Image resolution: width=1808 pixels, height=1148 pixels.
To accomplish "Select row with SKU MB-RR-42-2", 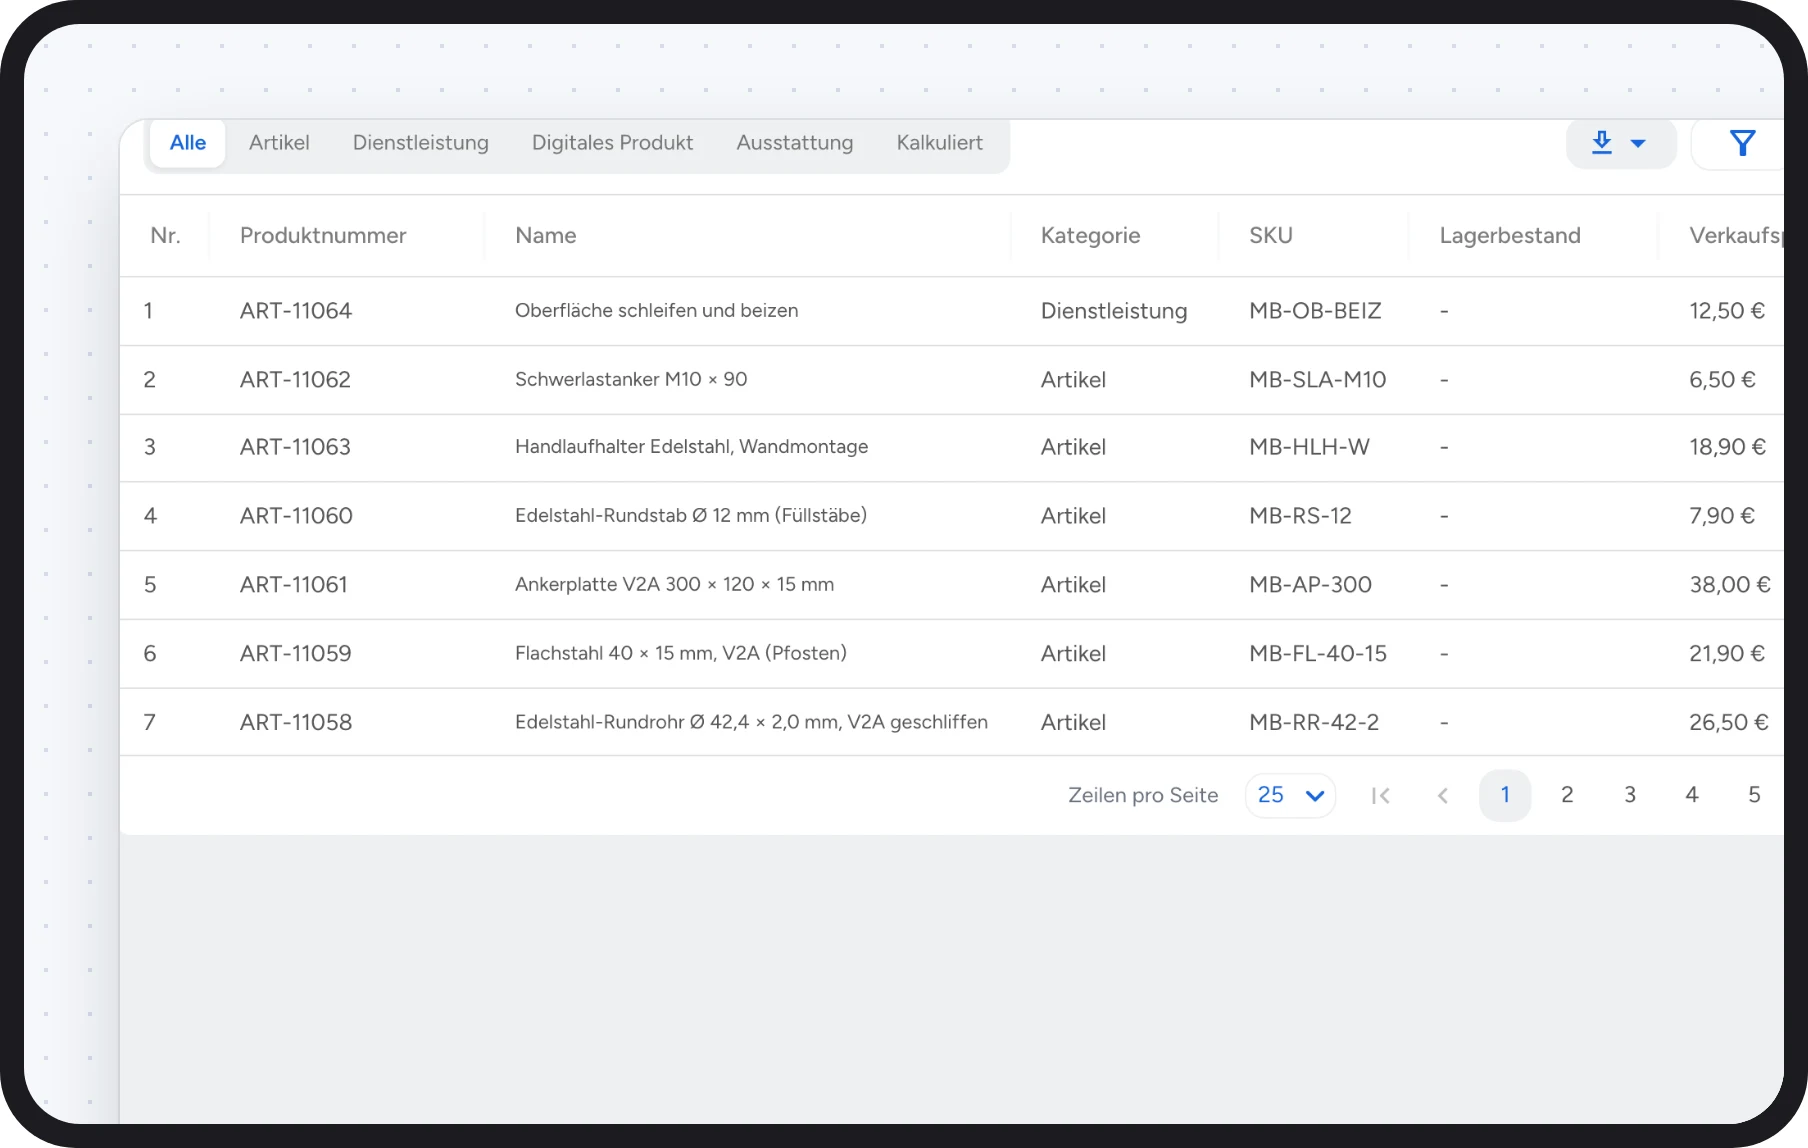I will point(952,722).
